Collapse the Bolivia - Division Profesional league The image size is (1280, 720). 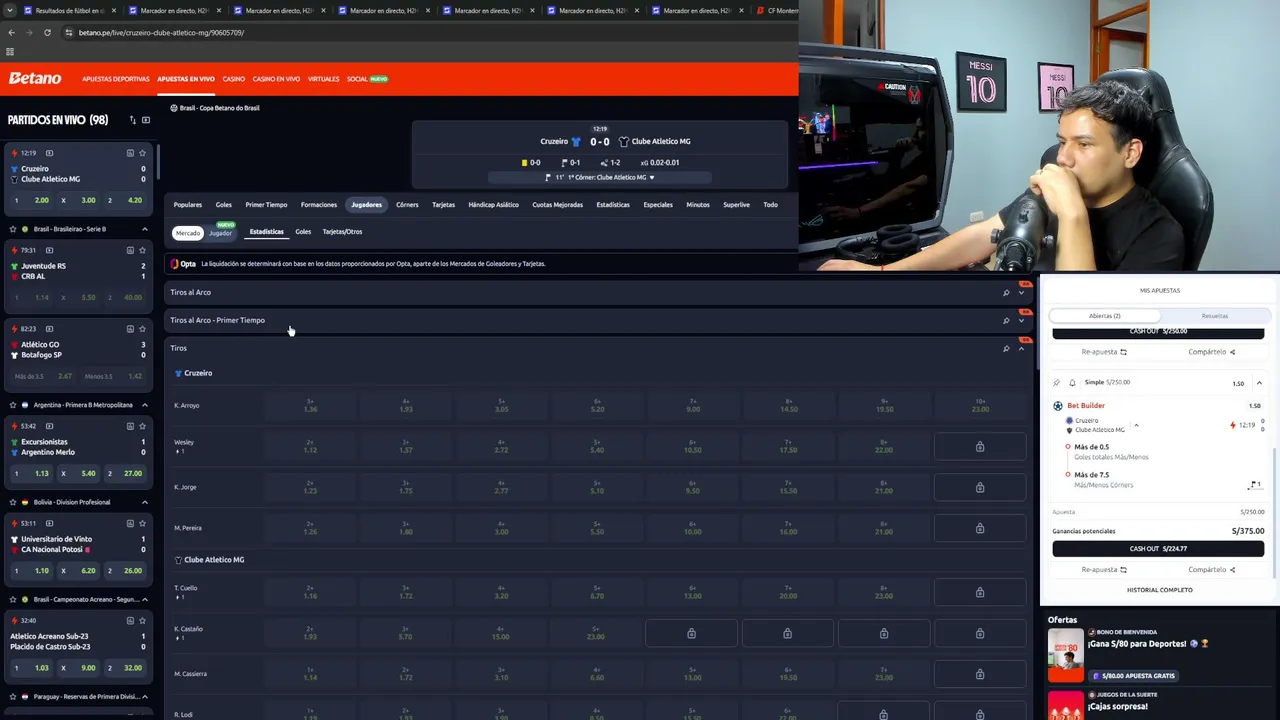[144, 502]
